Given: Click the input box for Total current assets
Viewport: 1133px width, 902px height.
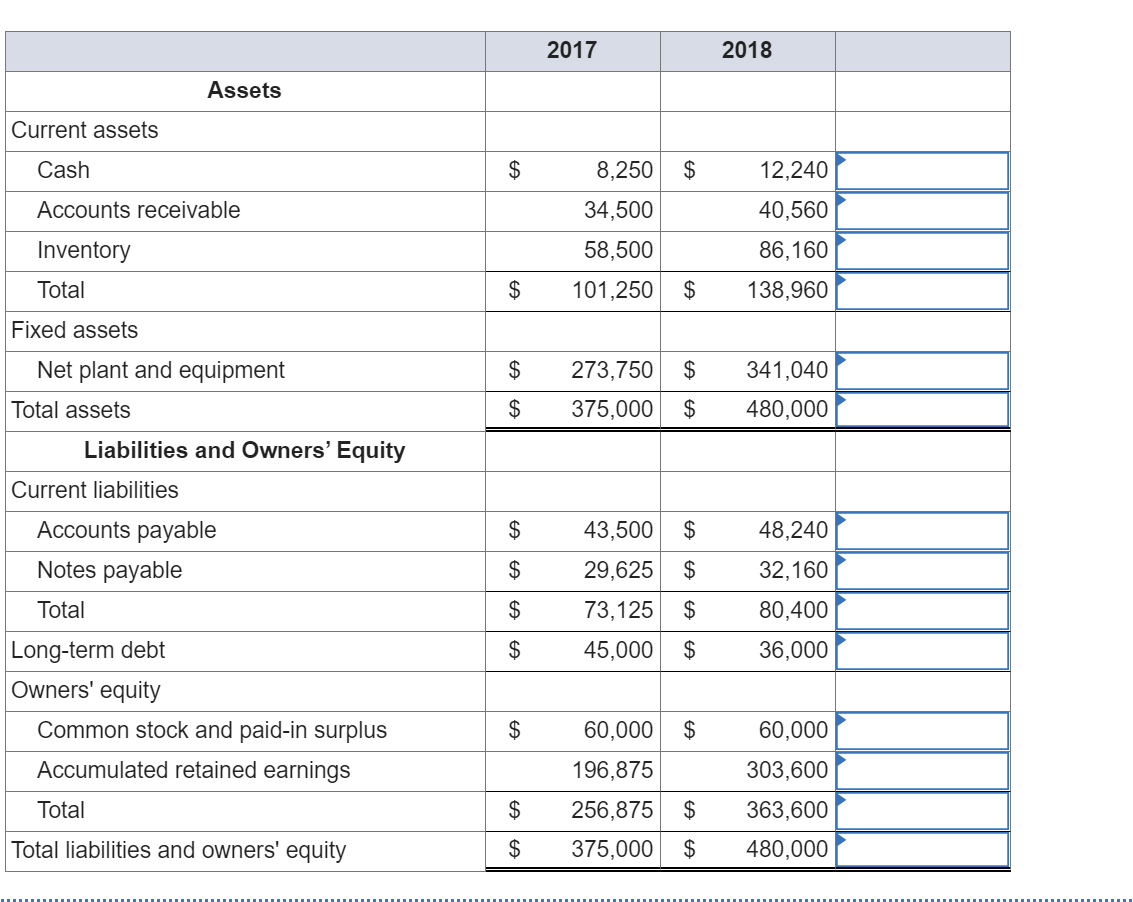Looking at the screenshot, I should coord(922,290).
